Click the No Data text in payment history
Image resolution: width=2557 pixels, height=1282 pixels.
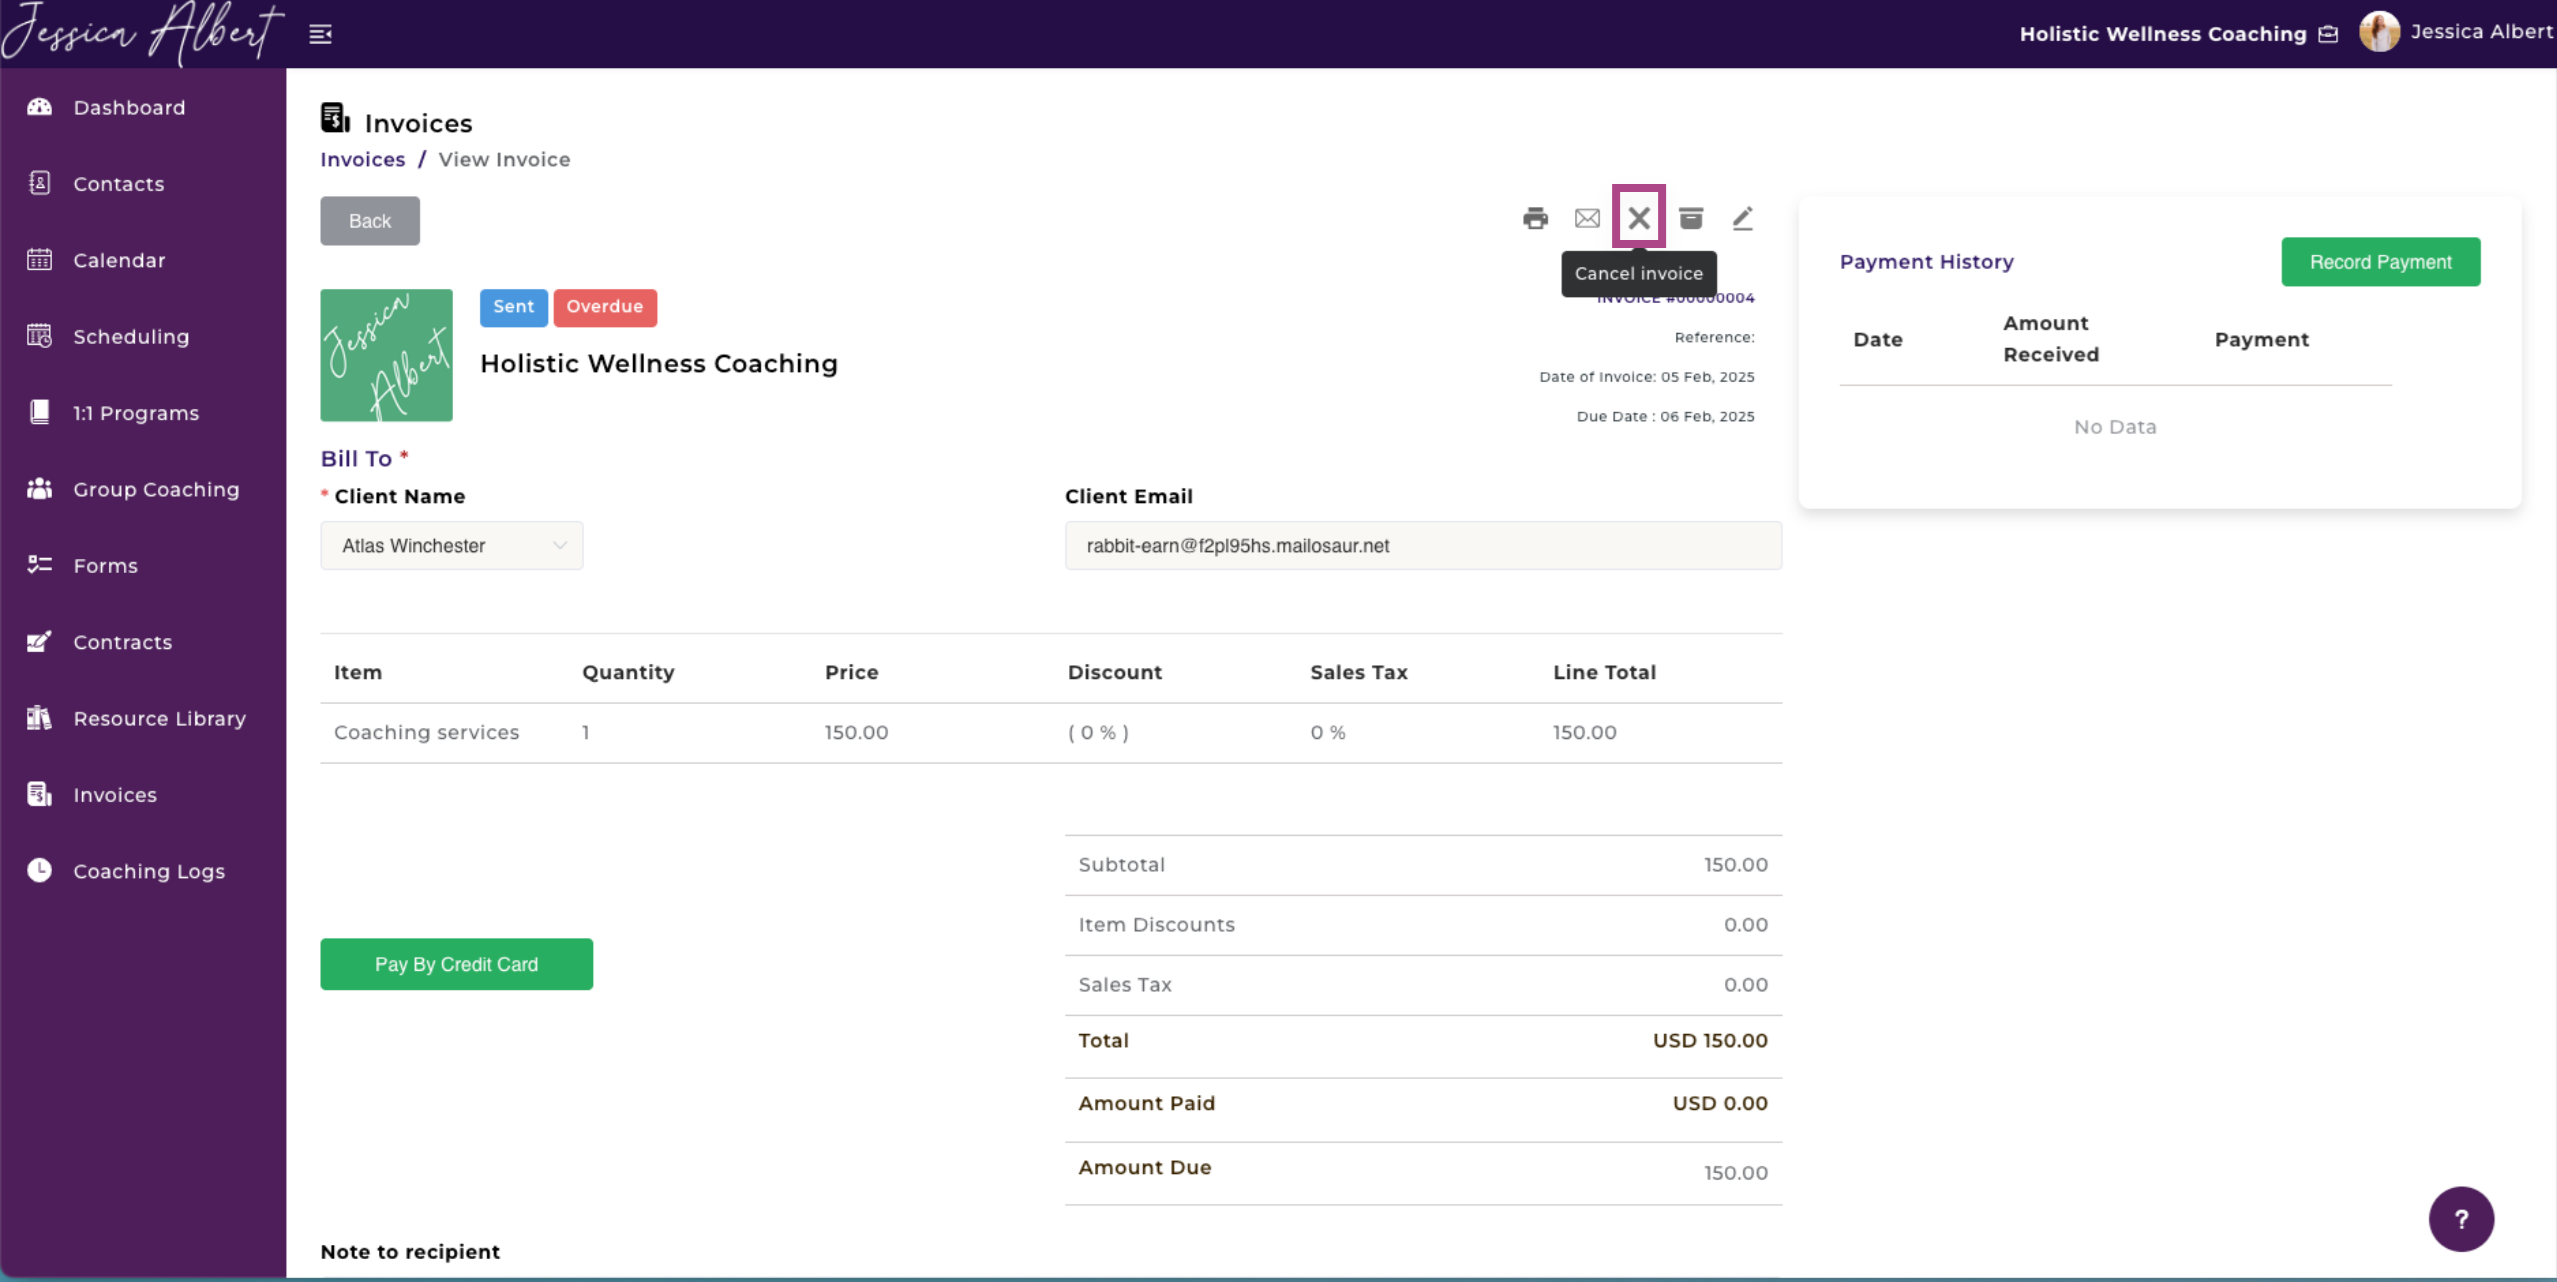[x=2115, y=427]
